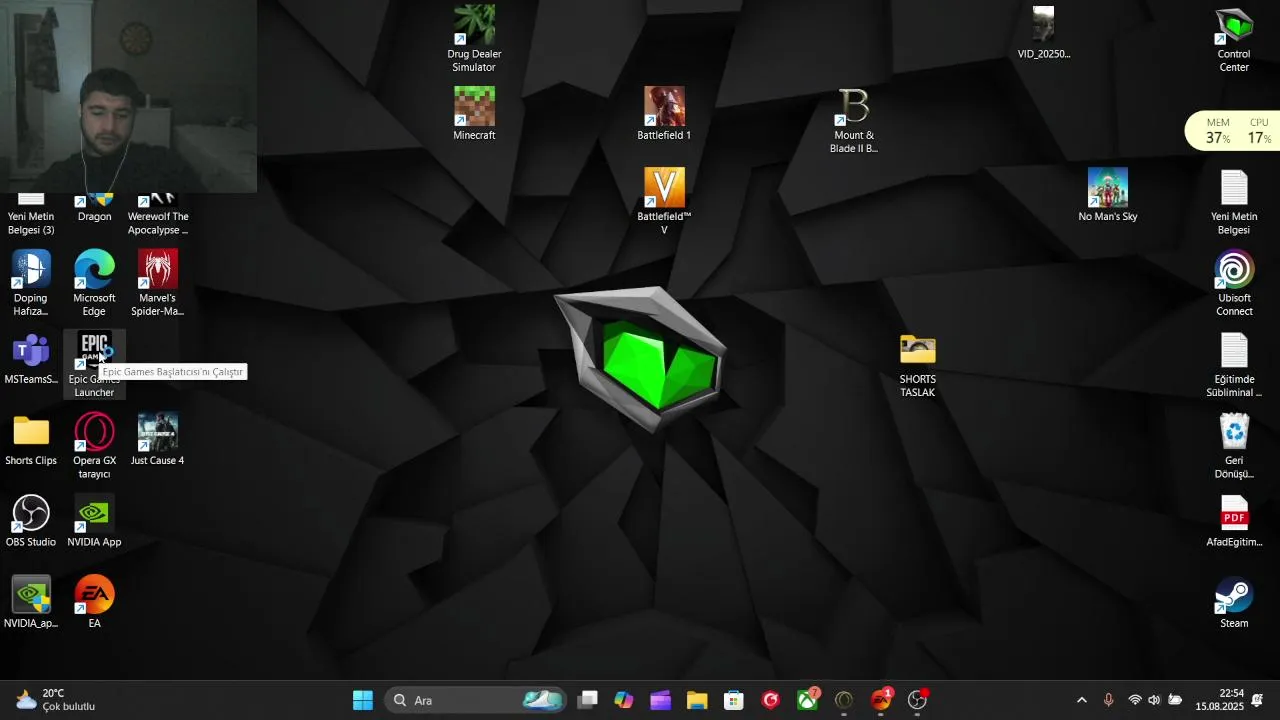Switch to the EA app in taskbar
The height and width of the screenshot is (720, 1280).
881,700
